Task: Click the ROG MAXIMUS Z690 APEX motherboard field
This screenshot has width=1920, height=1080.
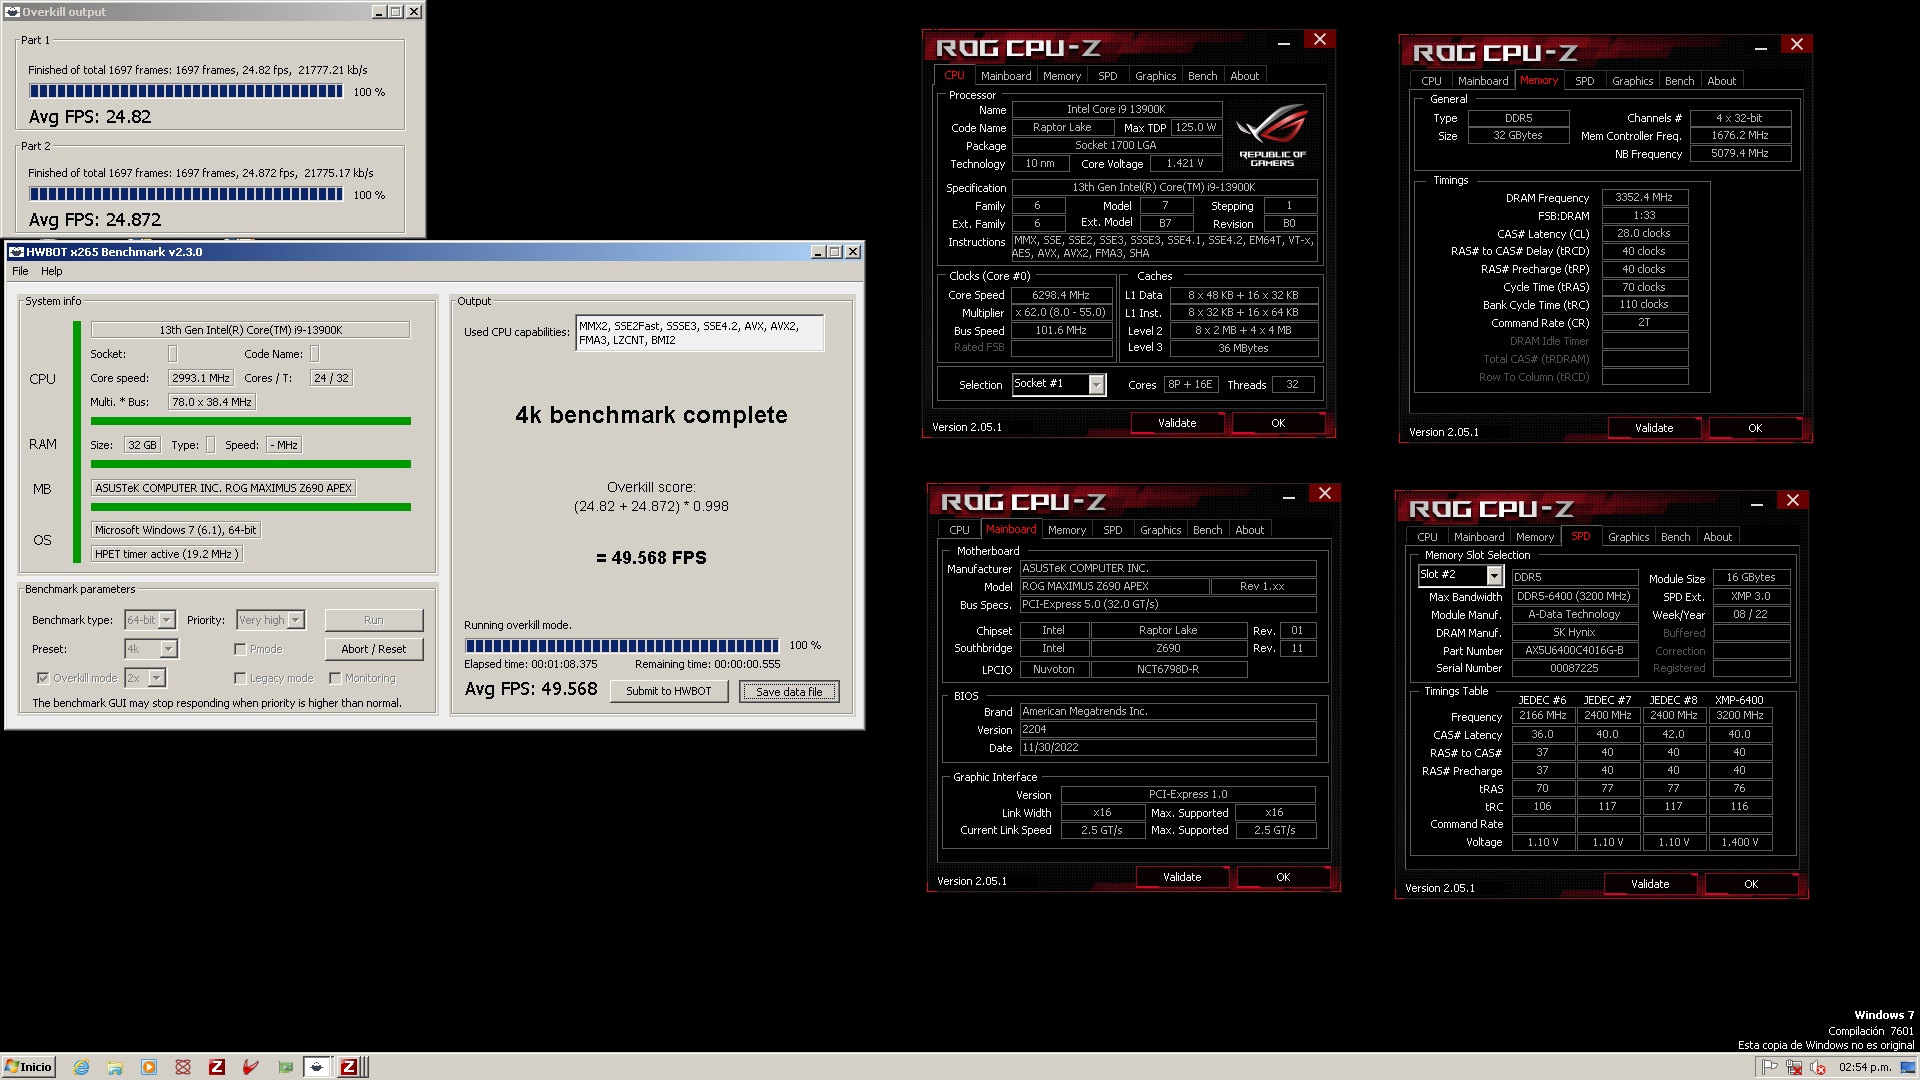Action: tap(224, 488)
